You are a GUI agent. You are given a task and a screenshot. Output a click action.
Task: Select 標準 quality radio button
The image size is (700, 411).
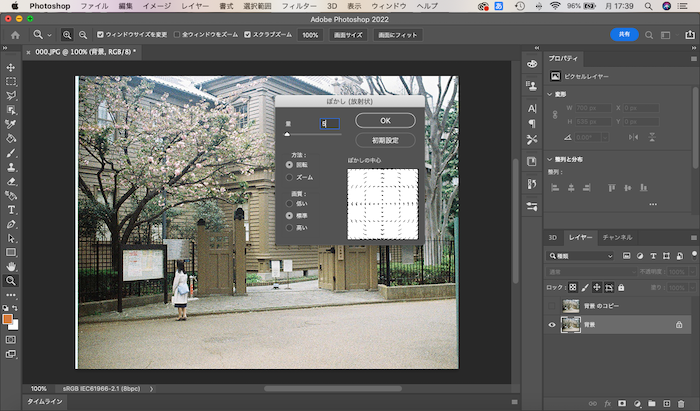point(289,216)
